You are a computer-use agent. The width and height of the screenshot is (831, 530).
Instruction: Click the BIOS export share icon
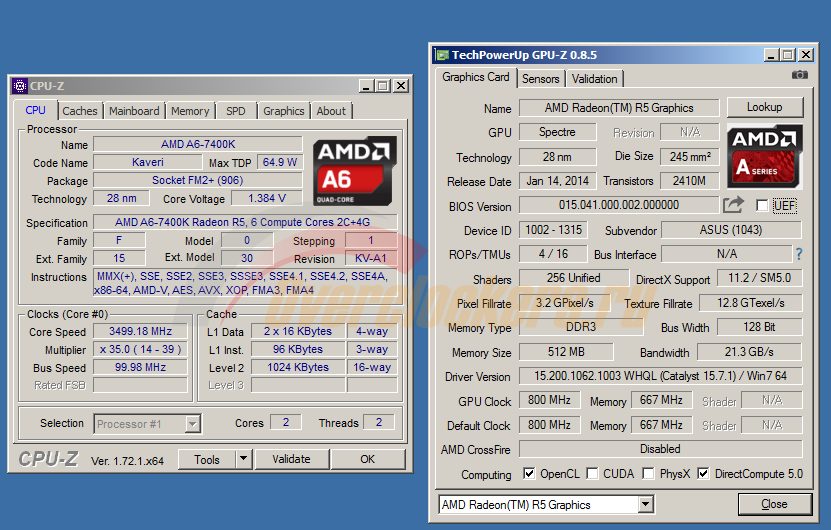(x=734, y=205)
